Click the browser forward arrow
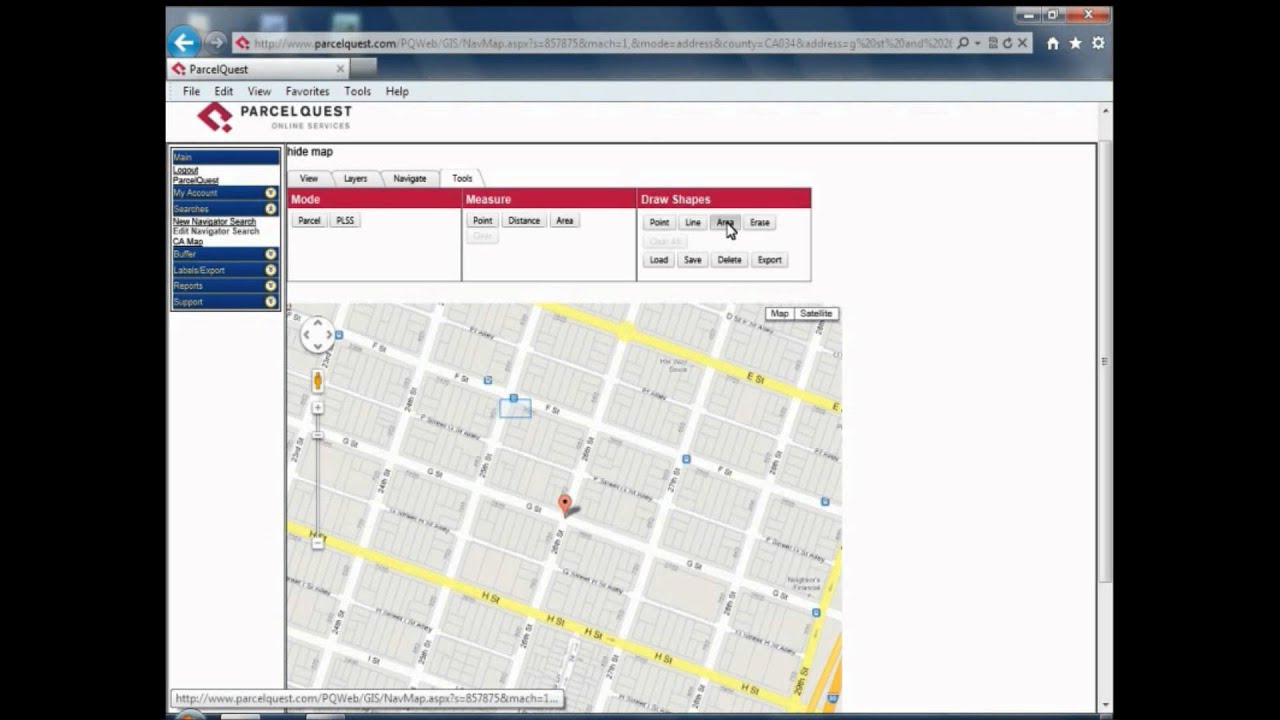Image resolution: width=1280 pixels, height=720 pixels. [215, 43]
